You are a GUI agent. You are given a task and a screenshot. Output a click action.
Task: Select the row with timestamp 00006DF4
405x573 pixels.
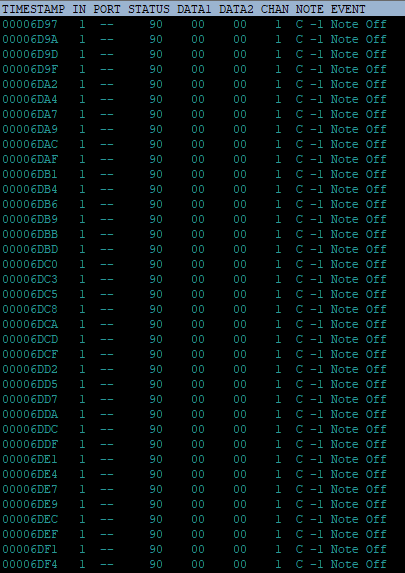coord(202,564)
